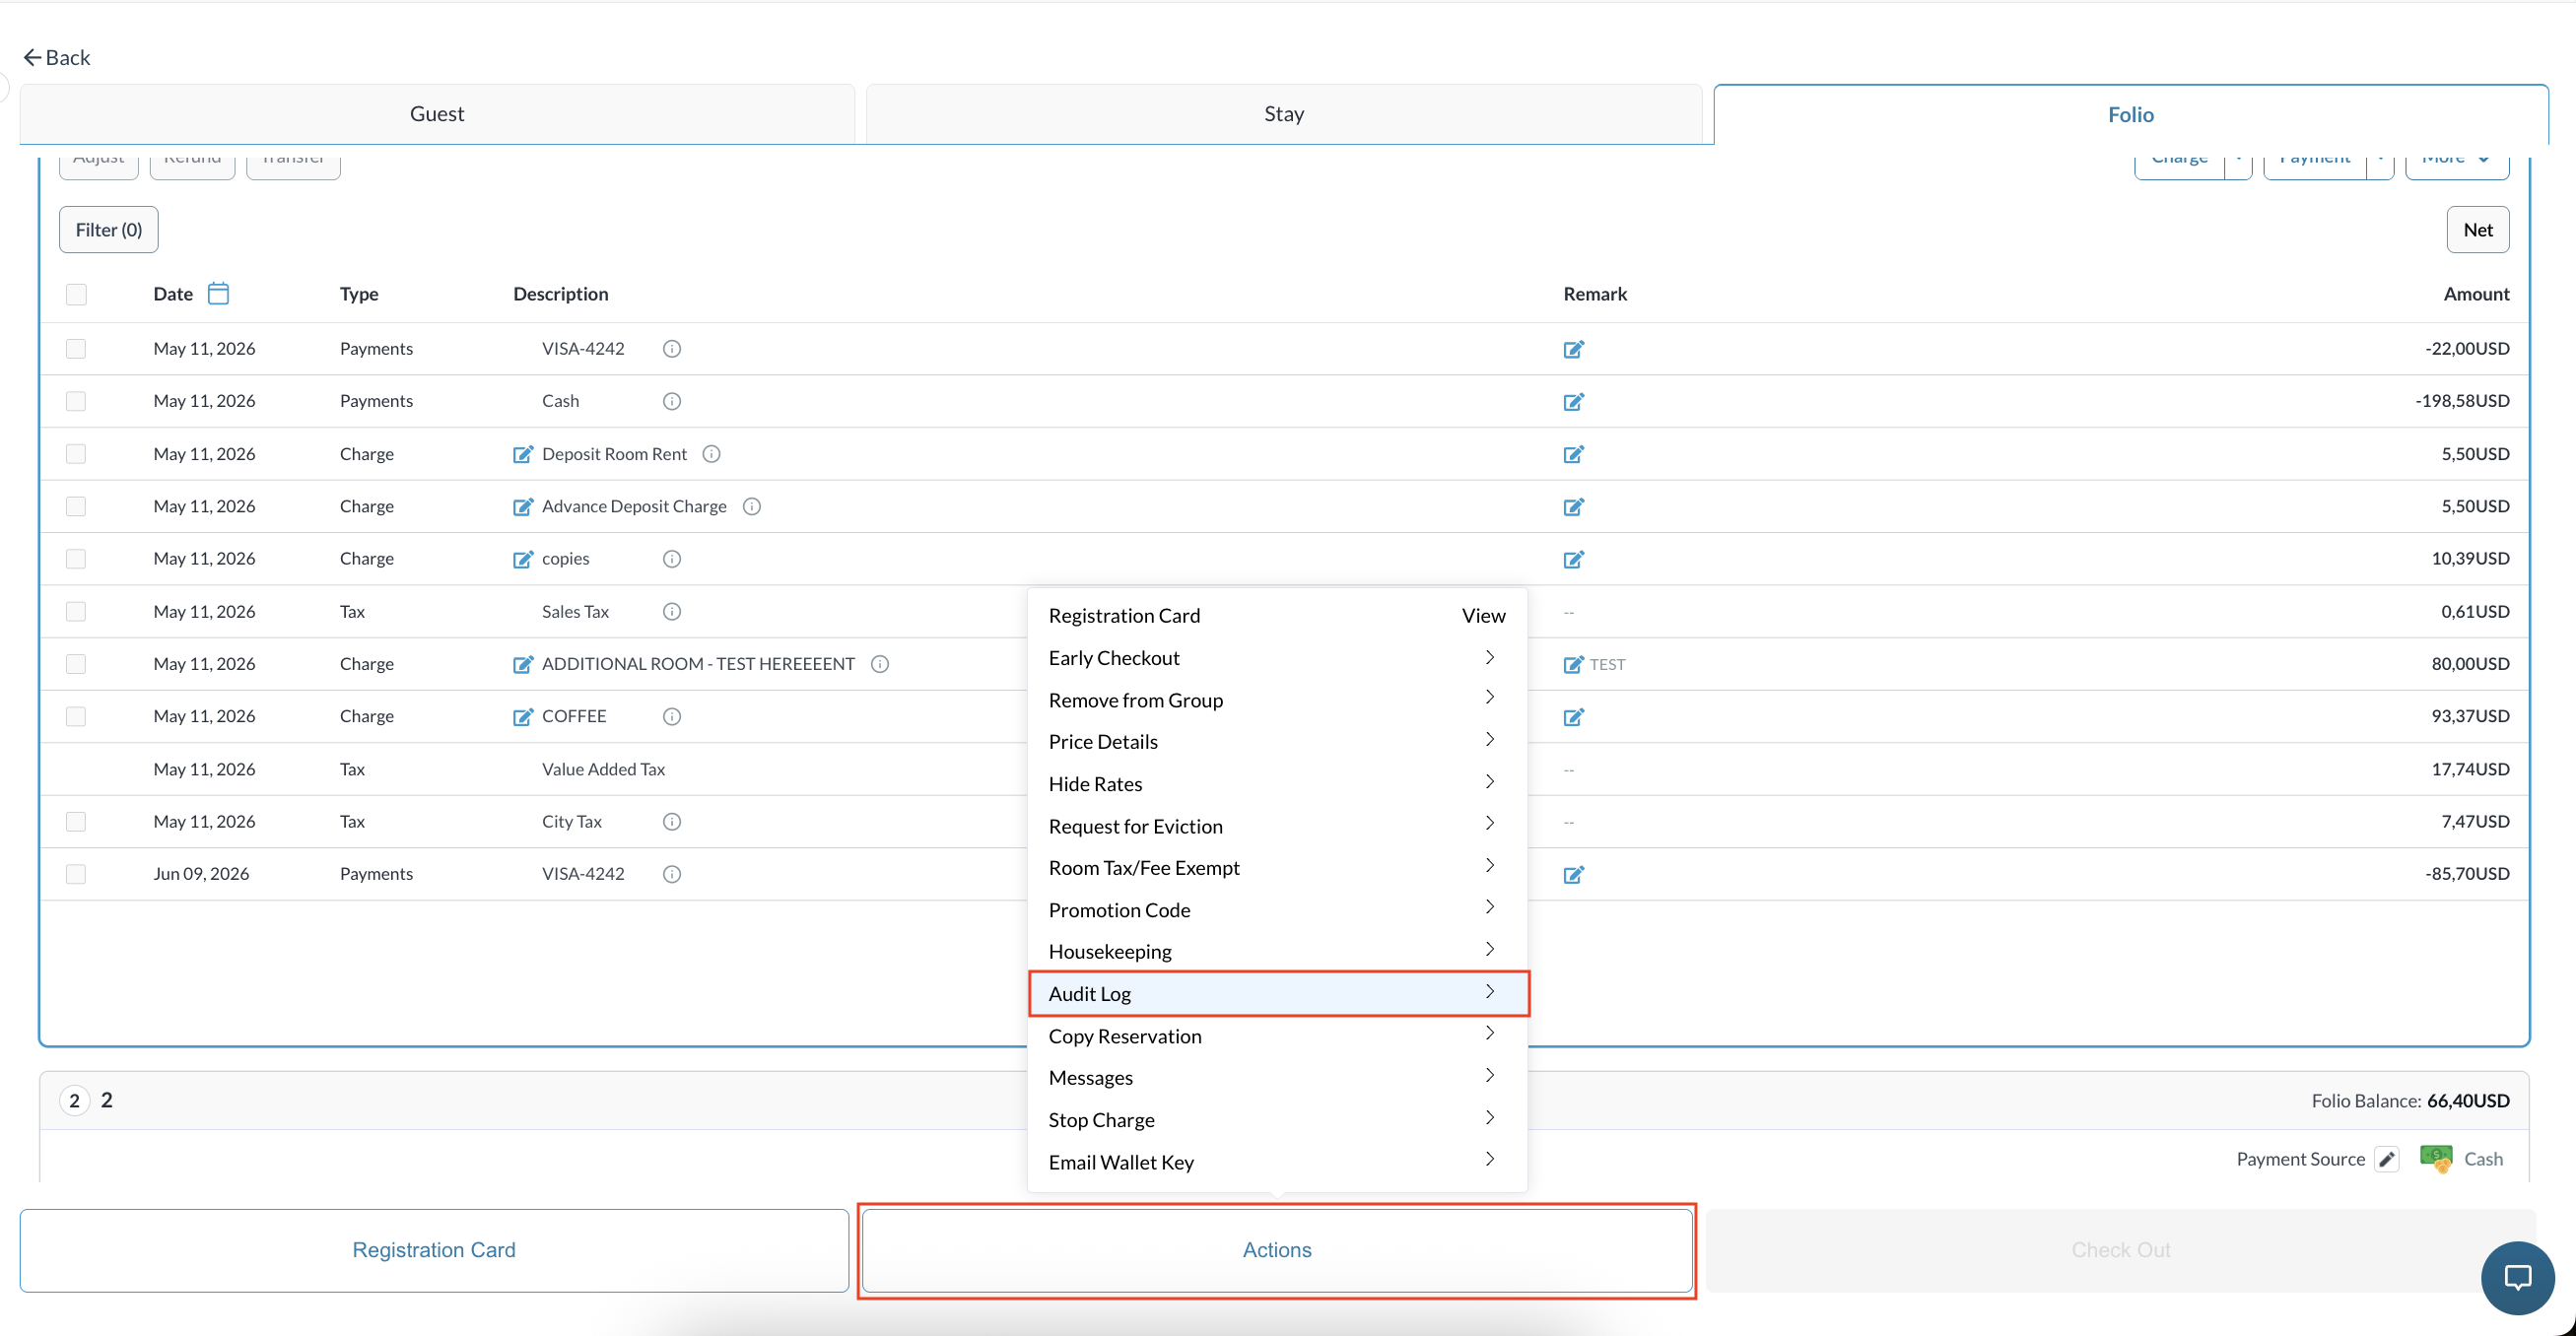2576x1336 pixels.
Task: Choose Messages from actions menu
Action: click(x=1278, y=1077)
